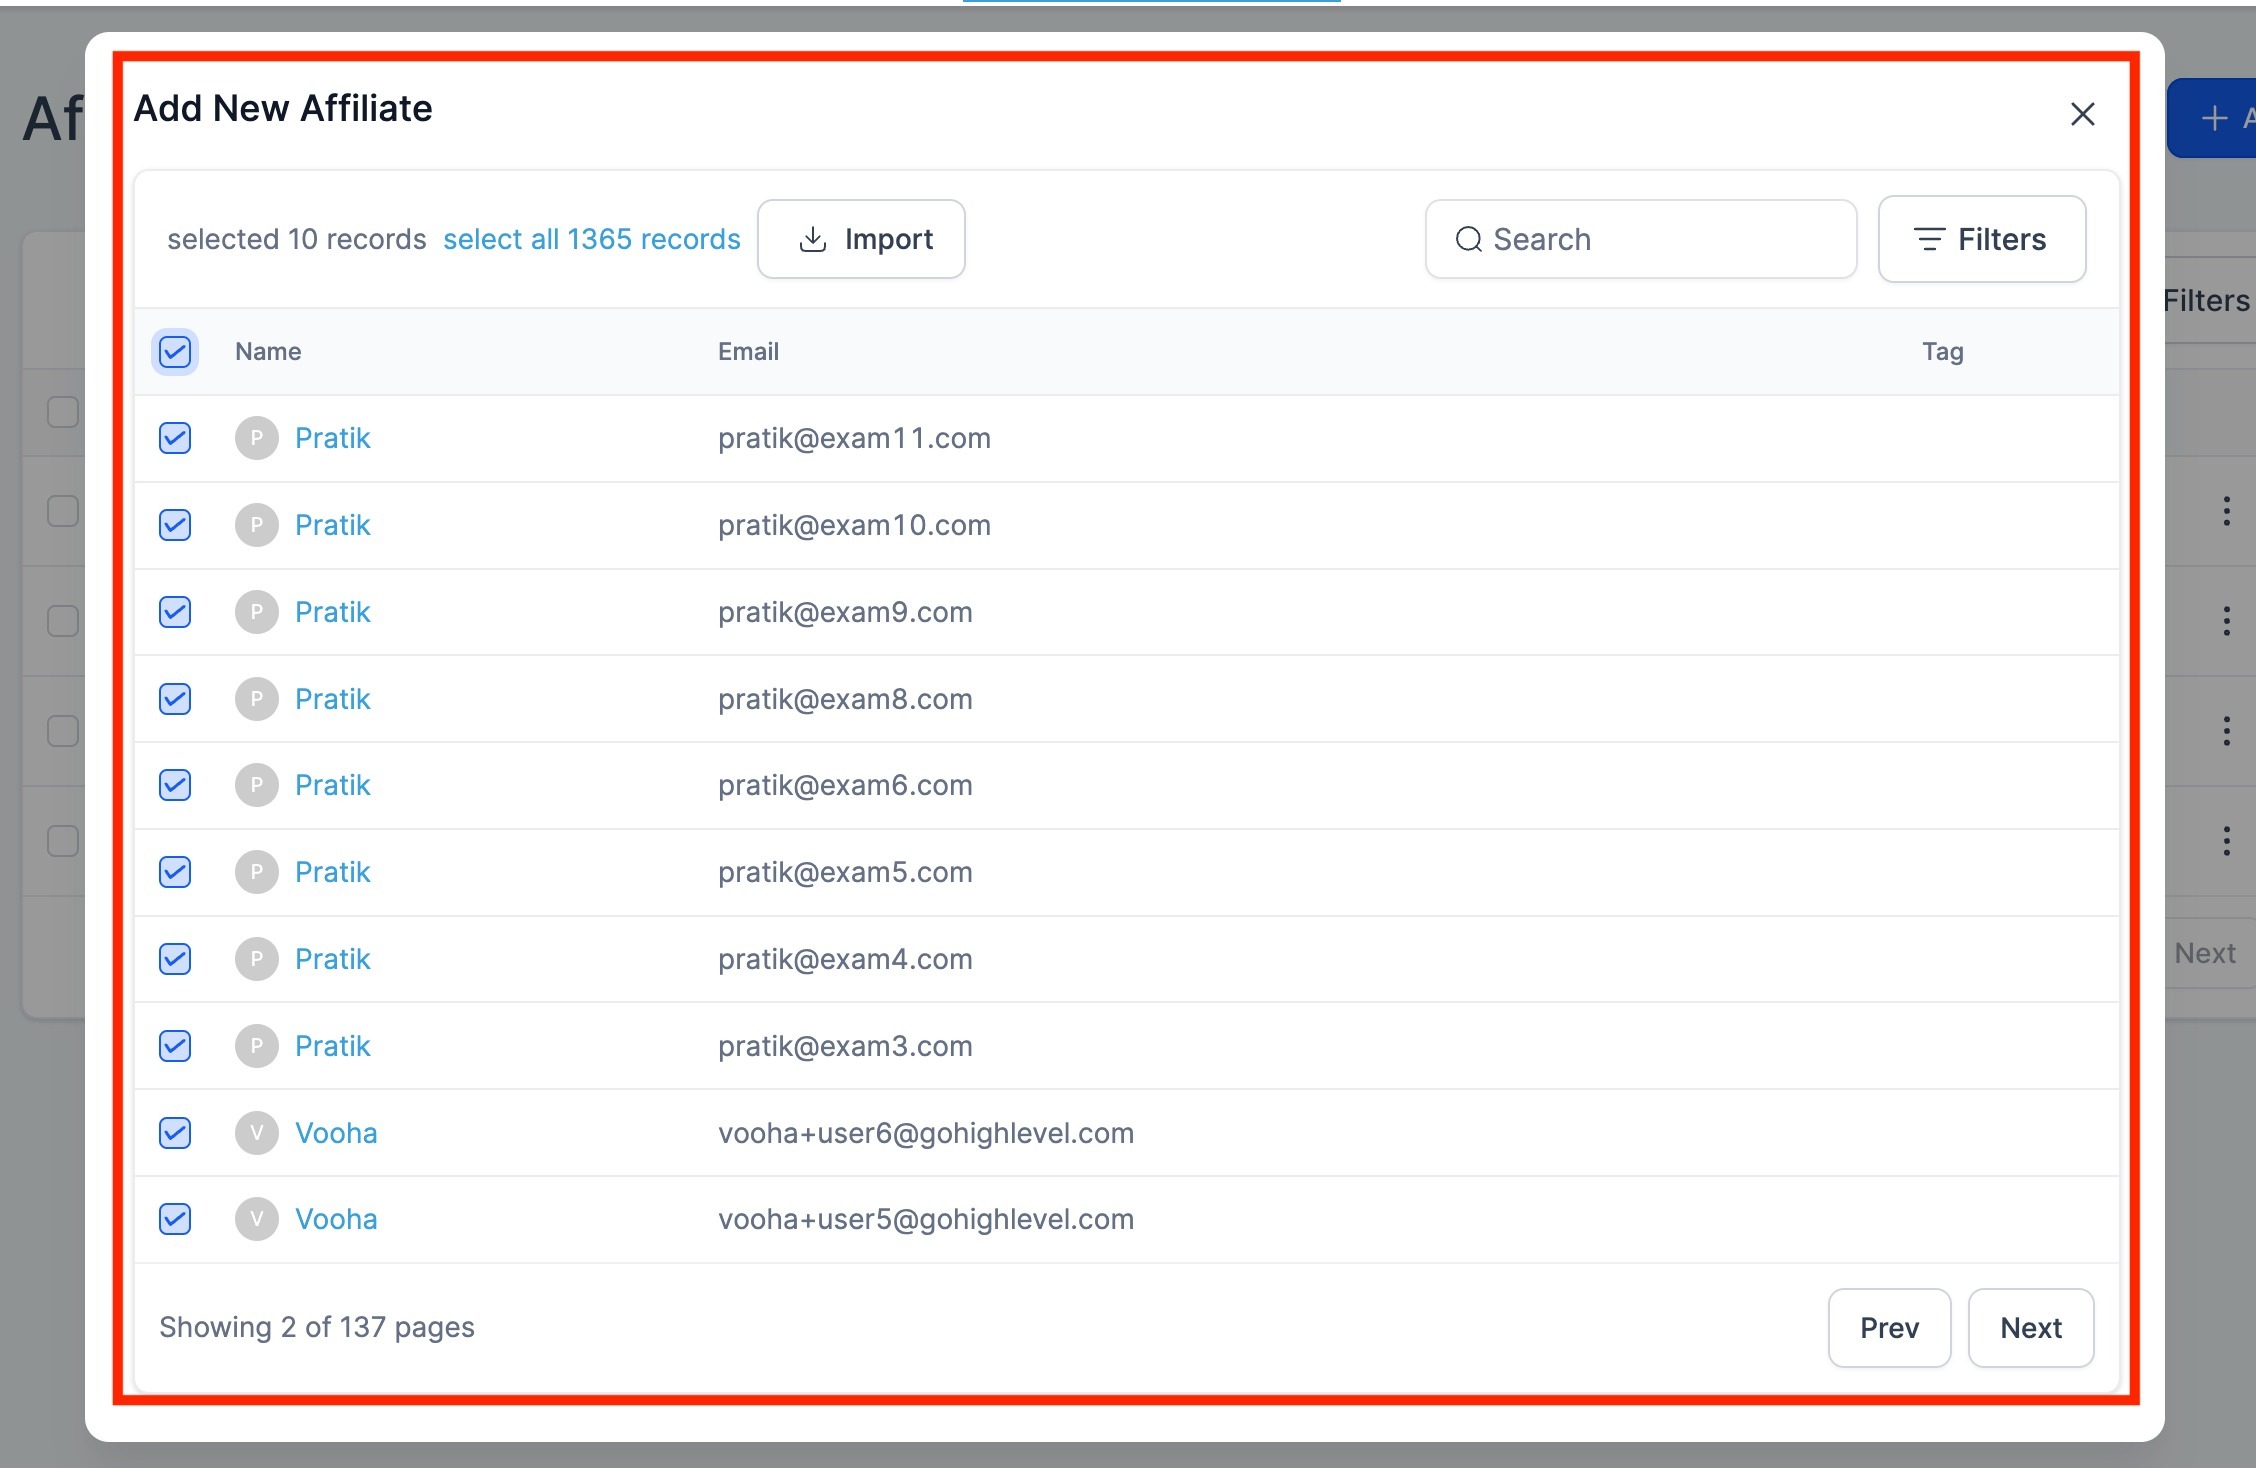
Task: Uncheck the pratik@exam10.com row checkbox
Action: pos(175,525)
